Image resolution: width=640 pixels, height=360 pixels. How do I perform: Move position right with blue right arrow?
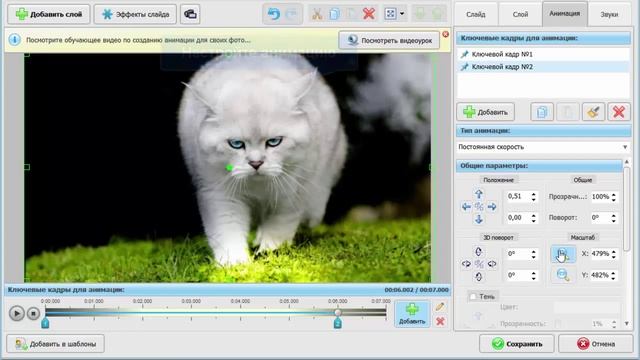click(492, 207)
